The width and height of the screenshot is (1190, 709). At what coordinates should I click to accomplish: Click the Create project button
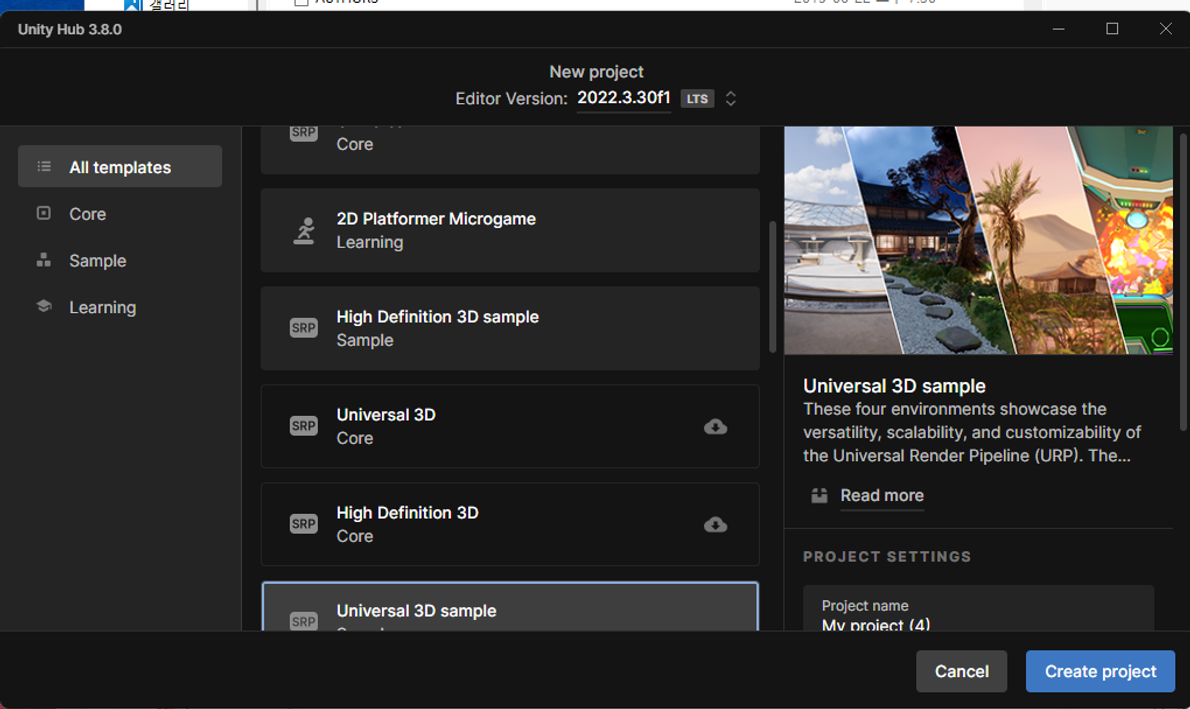[1100, 671]
